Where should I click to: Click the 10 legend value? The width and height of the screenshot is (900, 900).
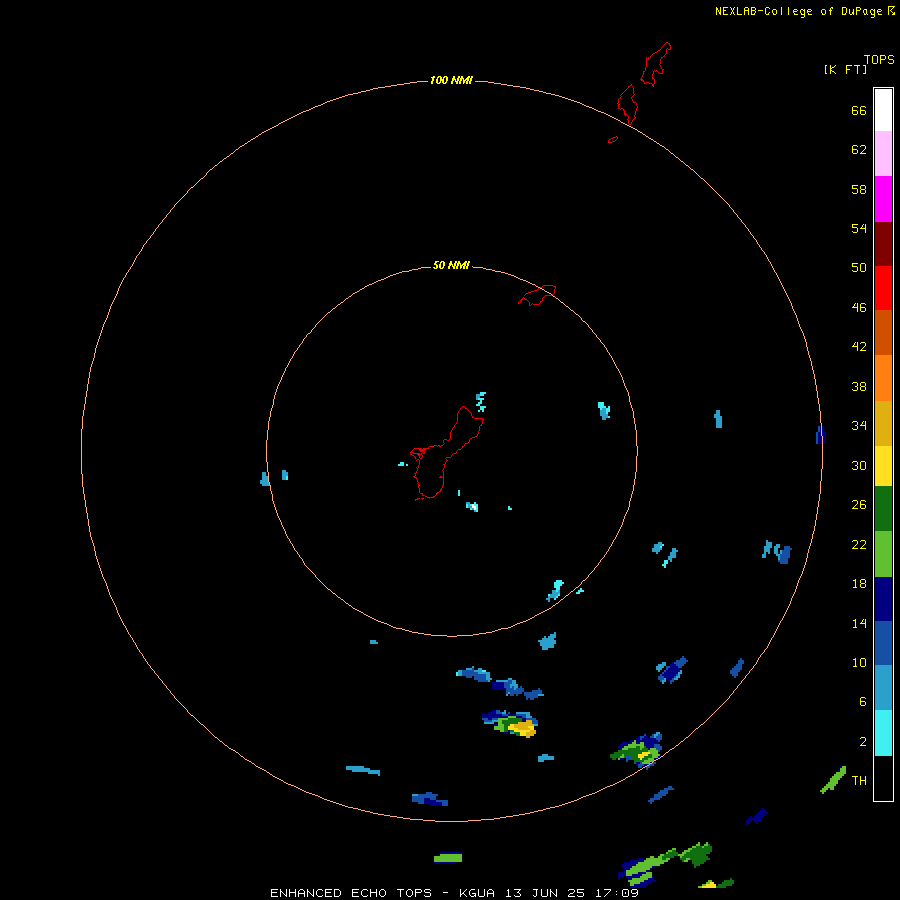859,663
